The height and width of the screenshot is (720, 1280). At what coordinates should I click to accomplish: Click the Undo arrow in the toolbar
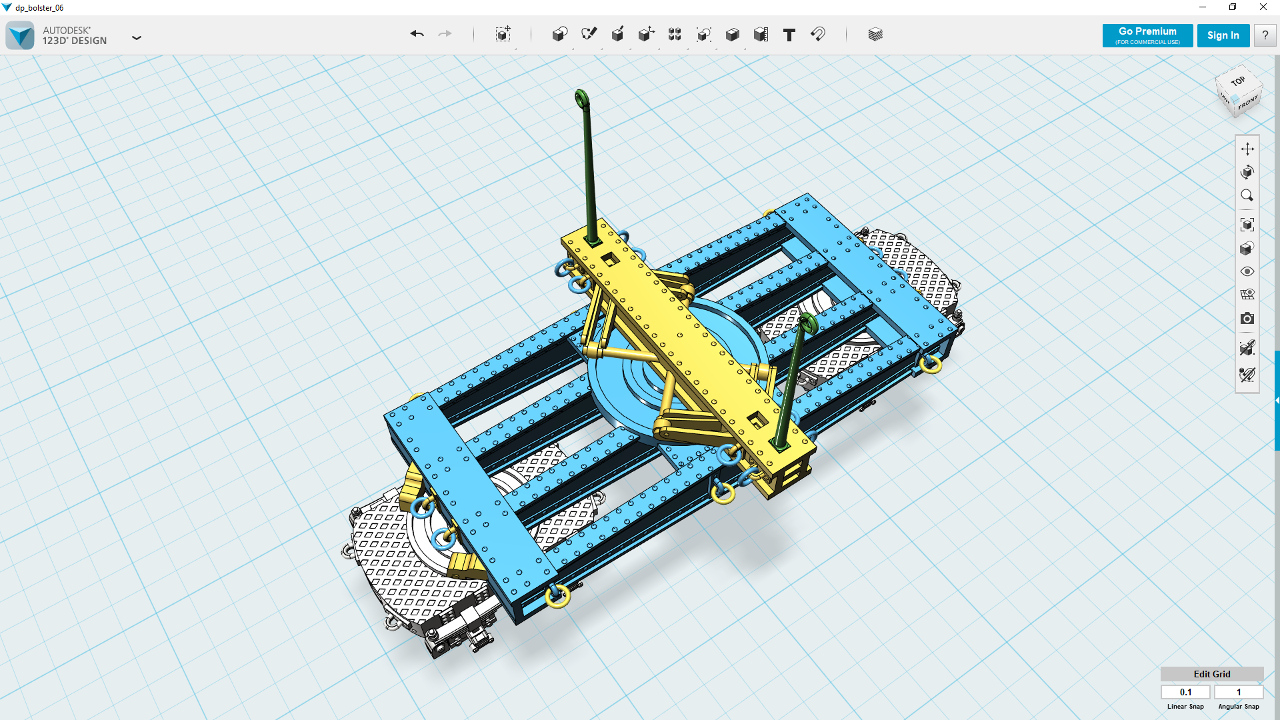tap(417, 34)
